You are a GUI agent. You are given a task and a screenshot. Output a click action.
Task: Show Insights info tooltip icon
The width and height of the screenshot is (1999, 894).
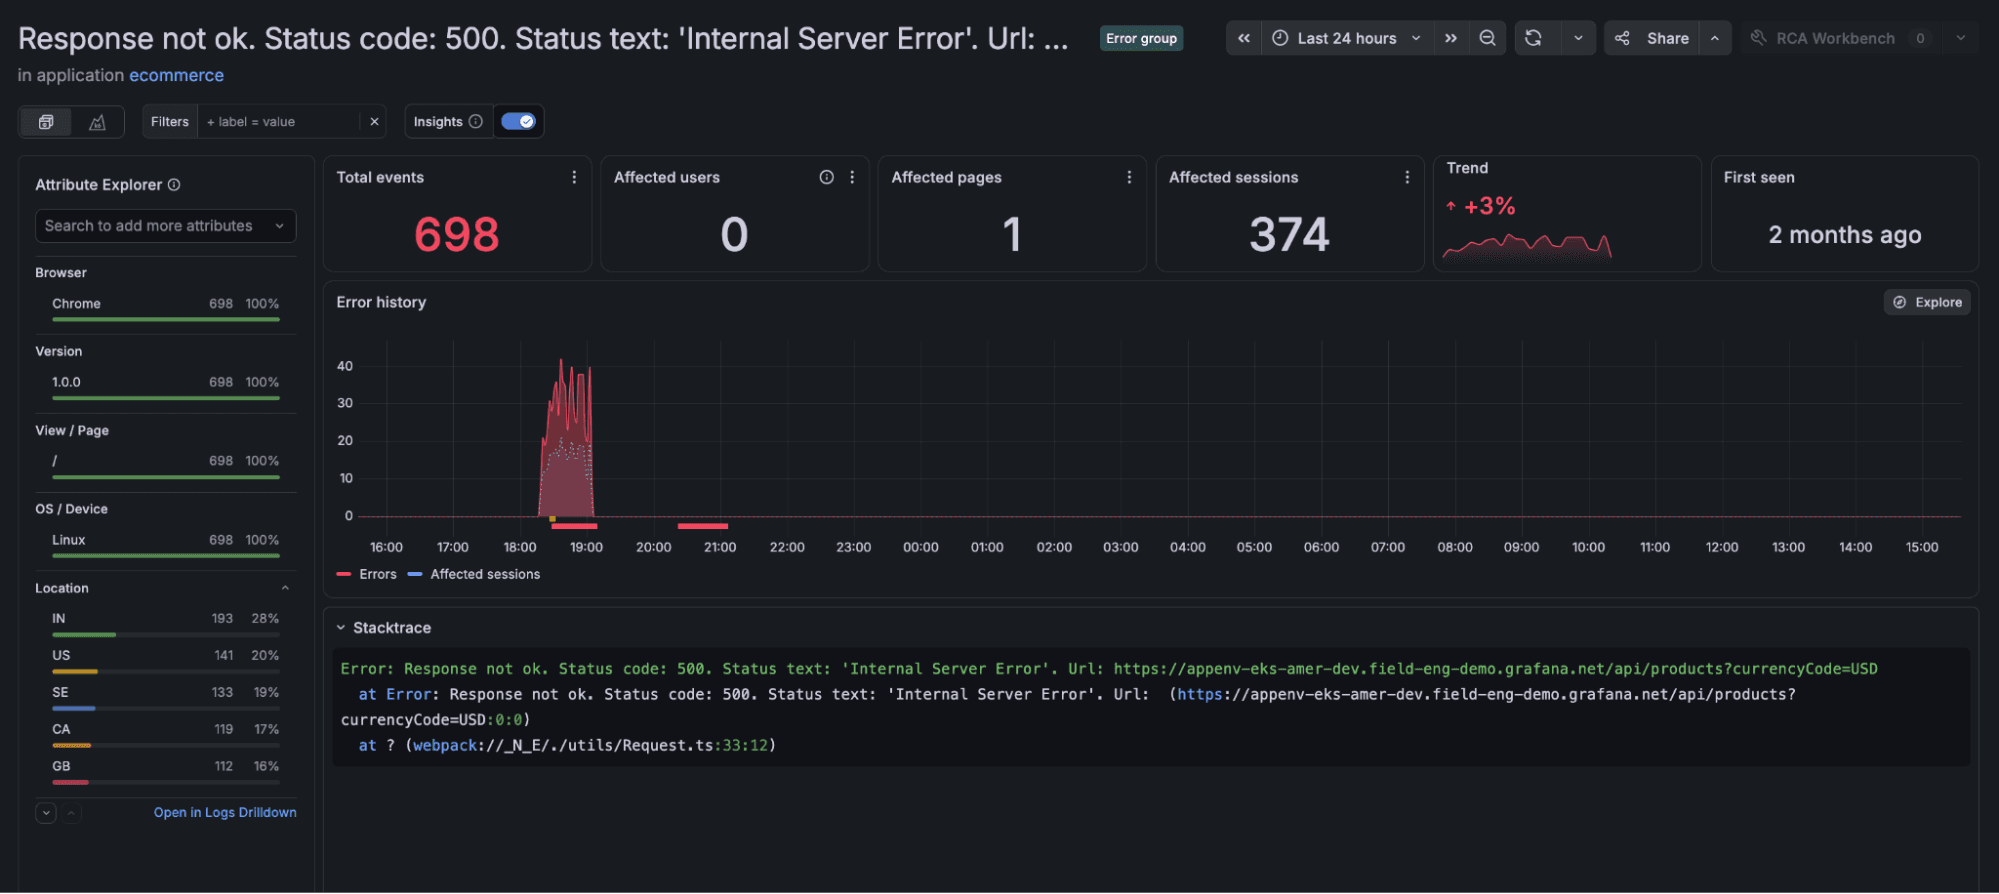pos(476,122)
